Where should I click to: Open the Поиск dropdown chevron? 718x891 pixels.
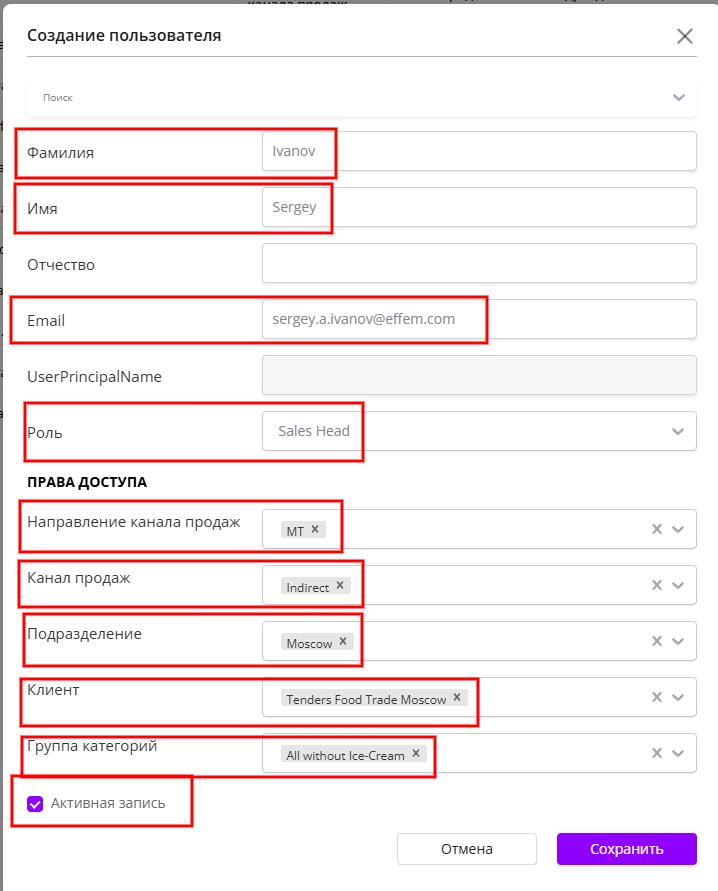tap(679, 98)
